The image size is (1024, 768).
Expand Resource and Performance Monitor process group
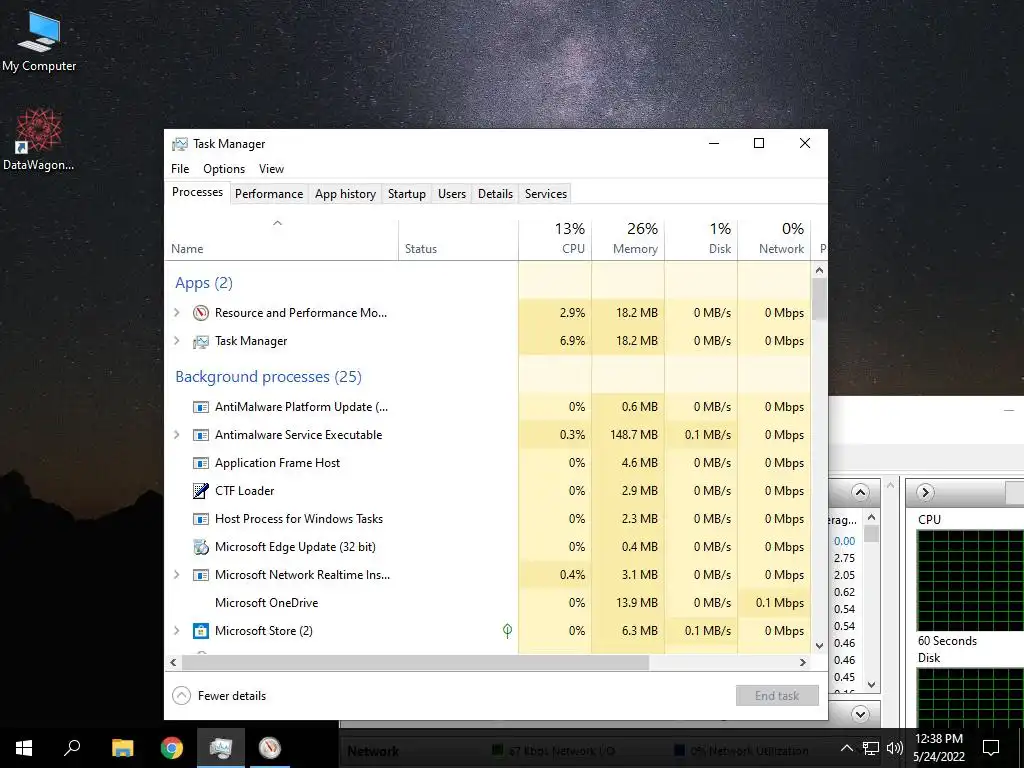[176, 313]
